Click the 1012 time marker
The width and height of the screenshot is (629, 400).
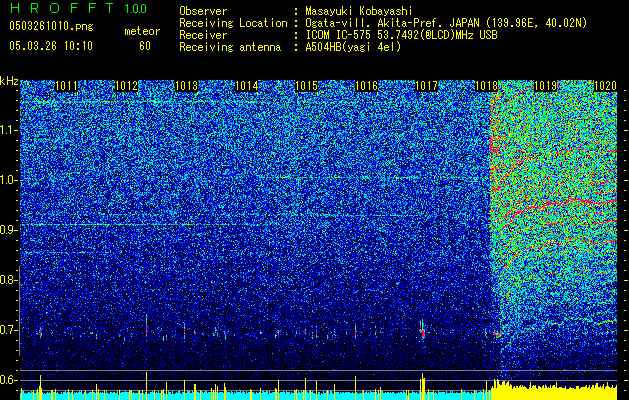click(x=126, y=86)
